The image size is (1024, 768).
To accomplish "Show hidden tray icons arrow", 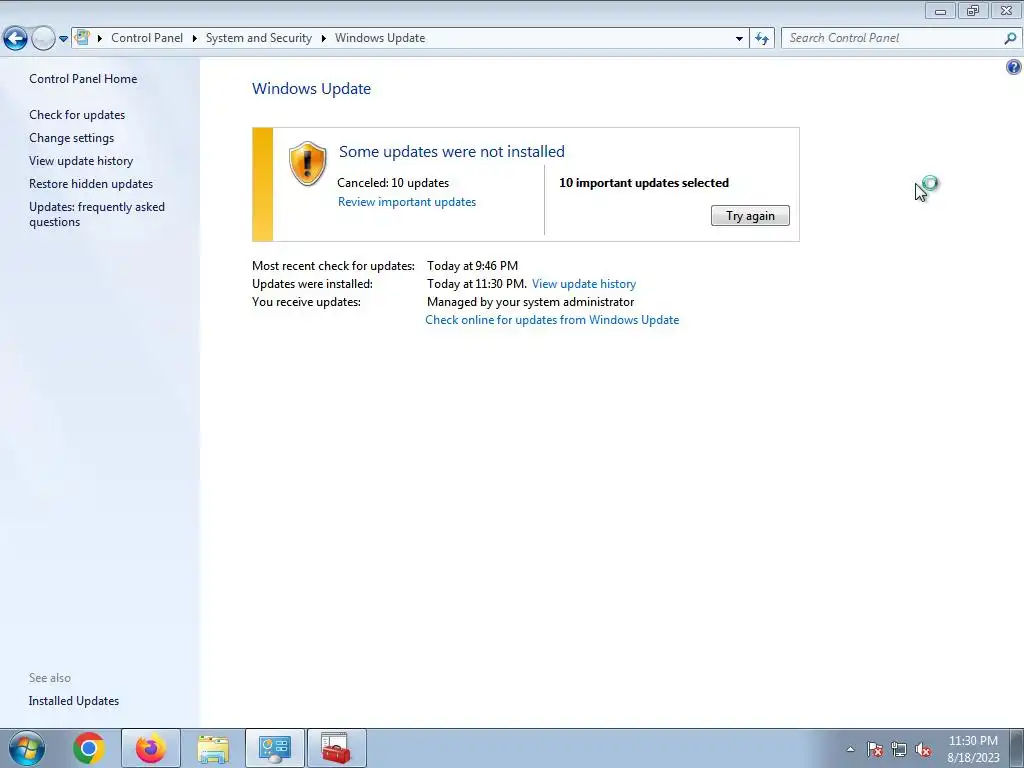I will click(850, 749).
